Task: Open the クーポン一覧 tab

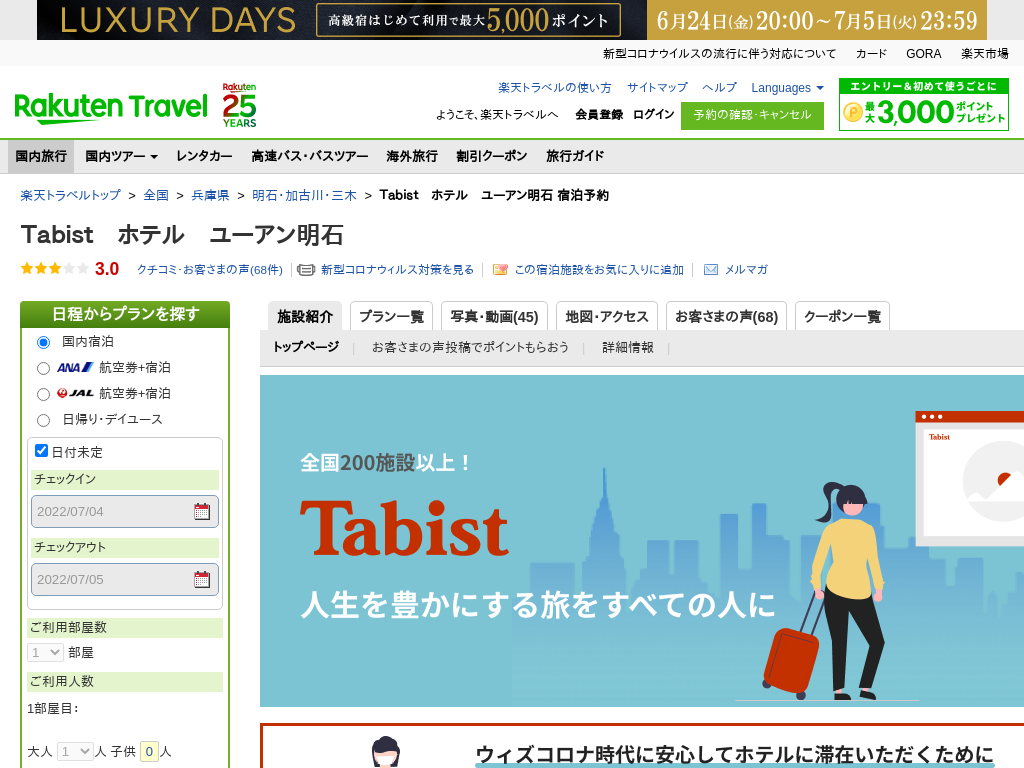Action: point(842,317)
